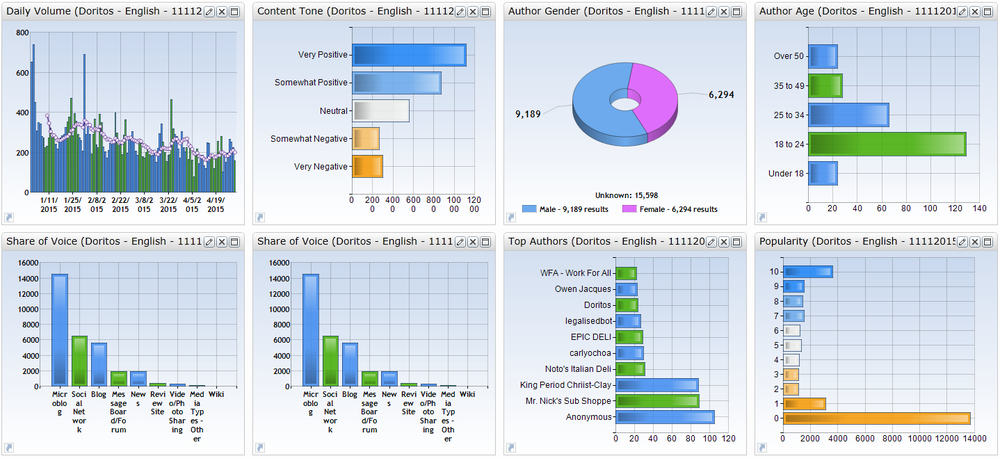Edit the Author Age panel with its pencil icon
This screenshot has height=458, width=1000.
click(x=962, y=11)
